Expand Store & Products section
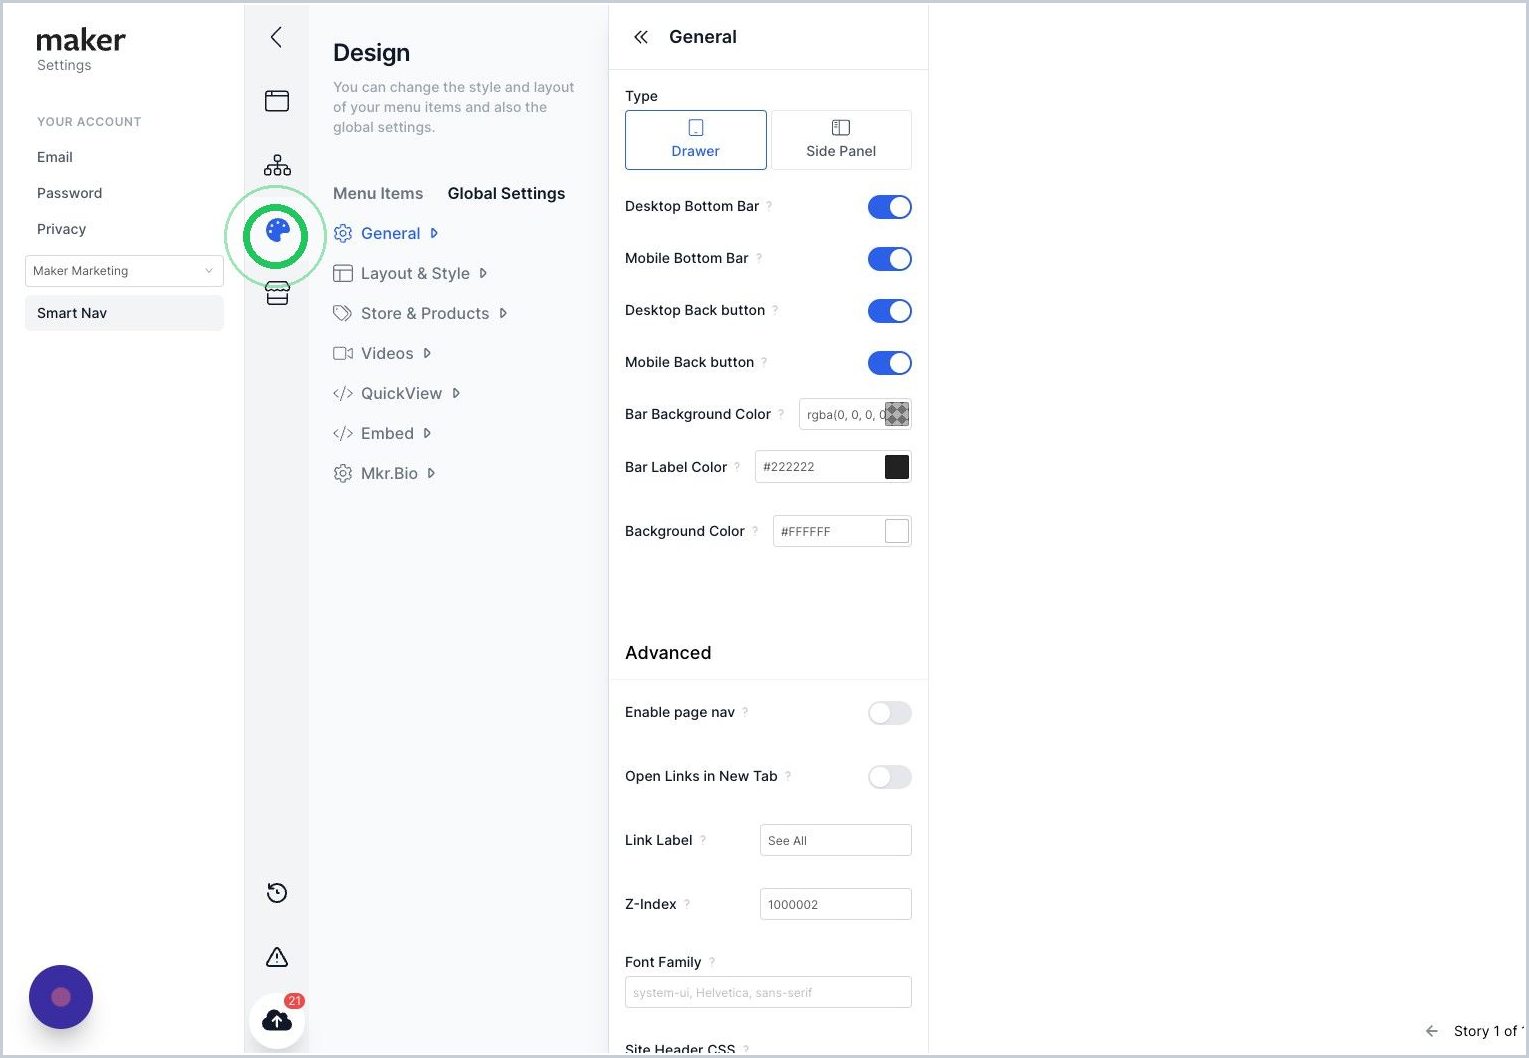 click(420, 313)
